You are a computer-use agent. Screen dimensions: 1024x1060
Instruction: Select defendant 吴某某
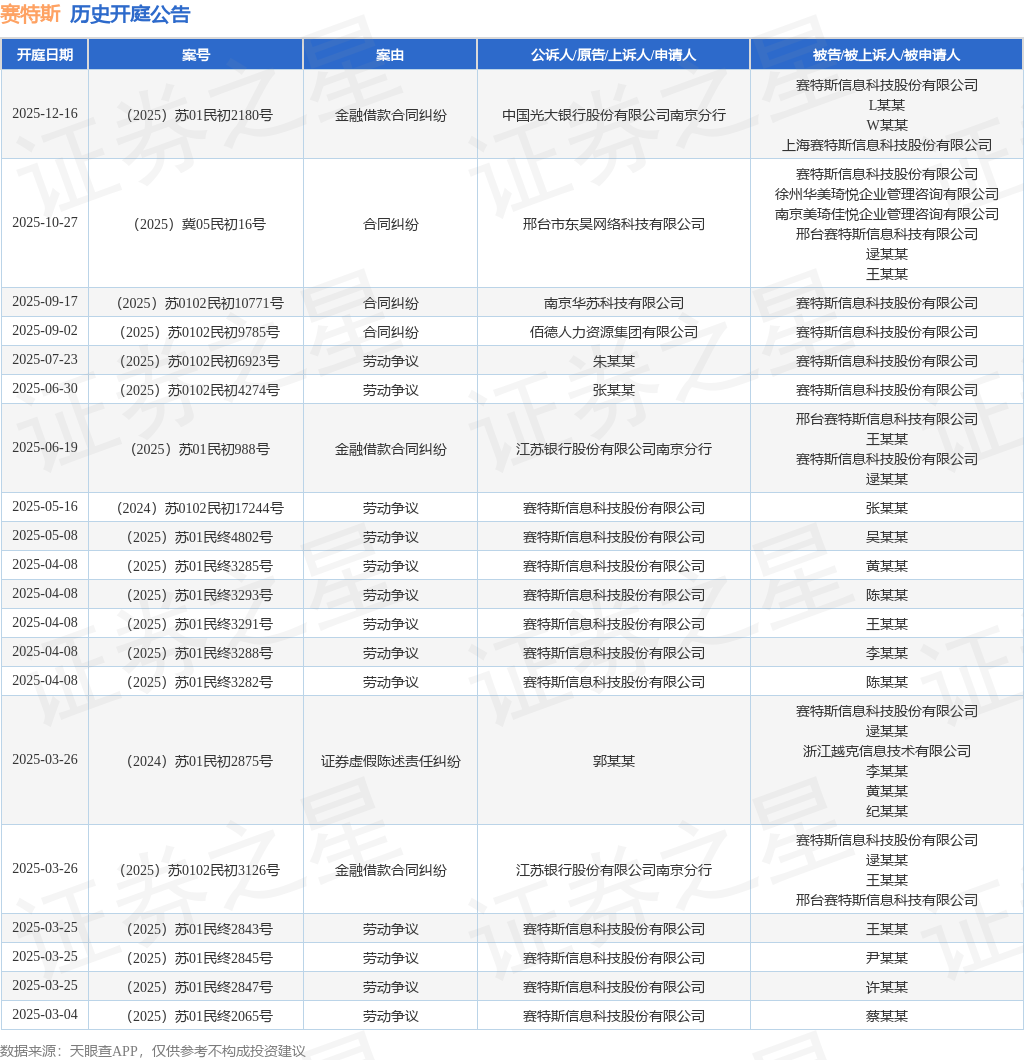(x=887, y=537)
